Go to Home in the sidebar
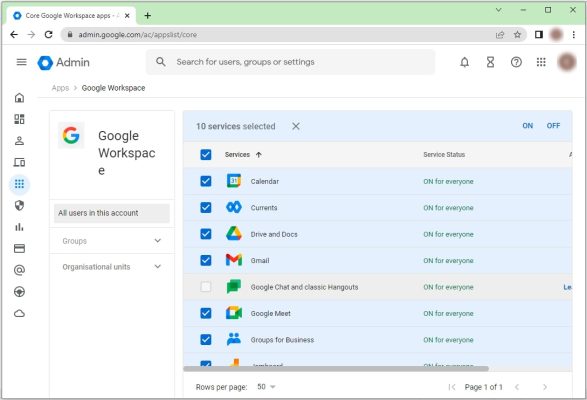Image resolution: width=587 pixels, height=400 pixels. click(19, 98)
